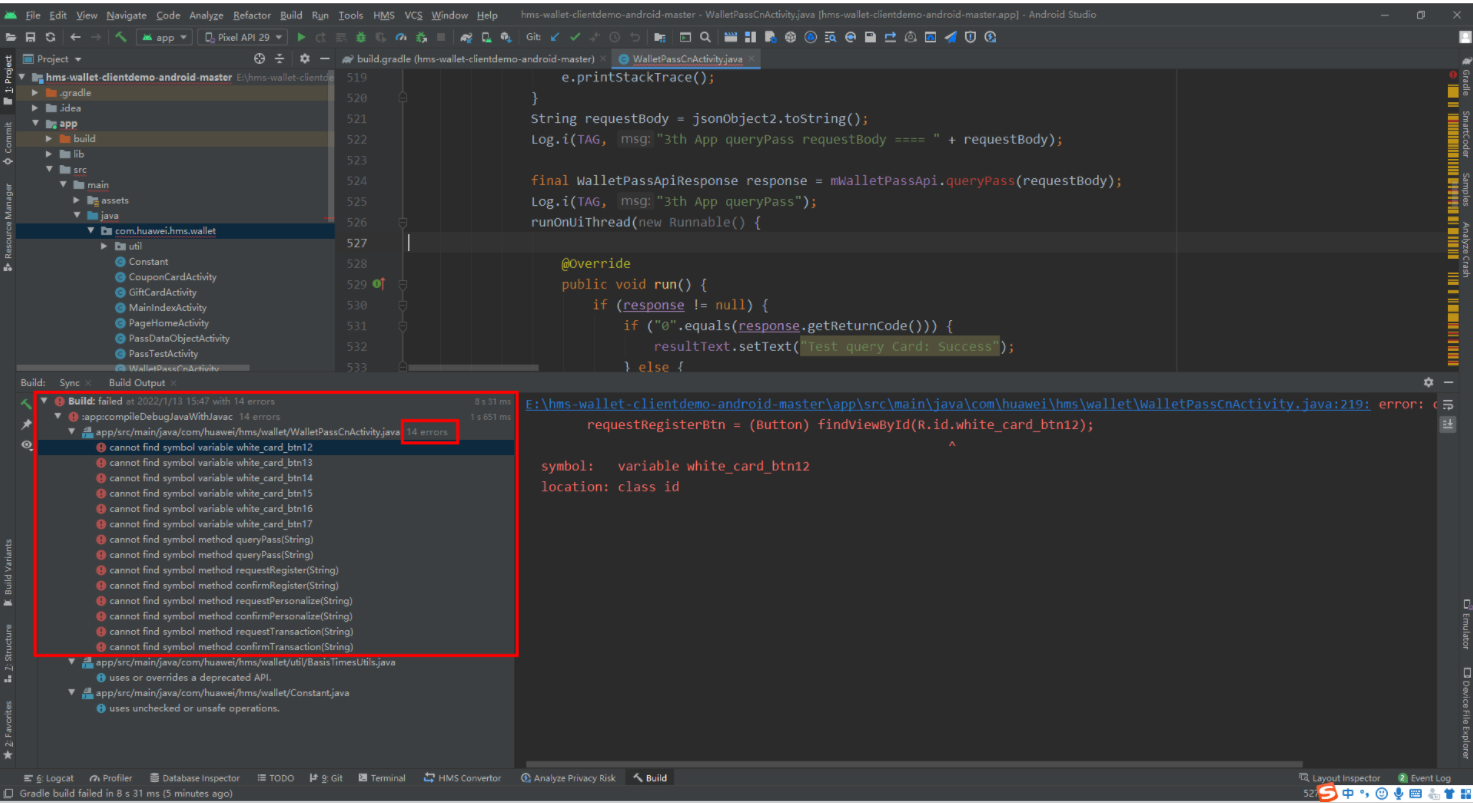
Task: Open the Refactor menu
Action: pos(251,15)
